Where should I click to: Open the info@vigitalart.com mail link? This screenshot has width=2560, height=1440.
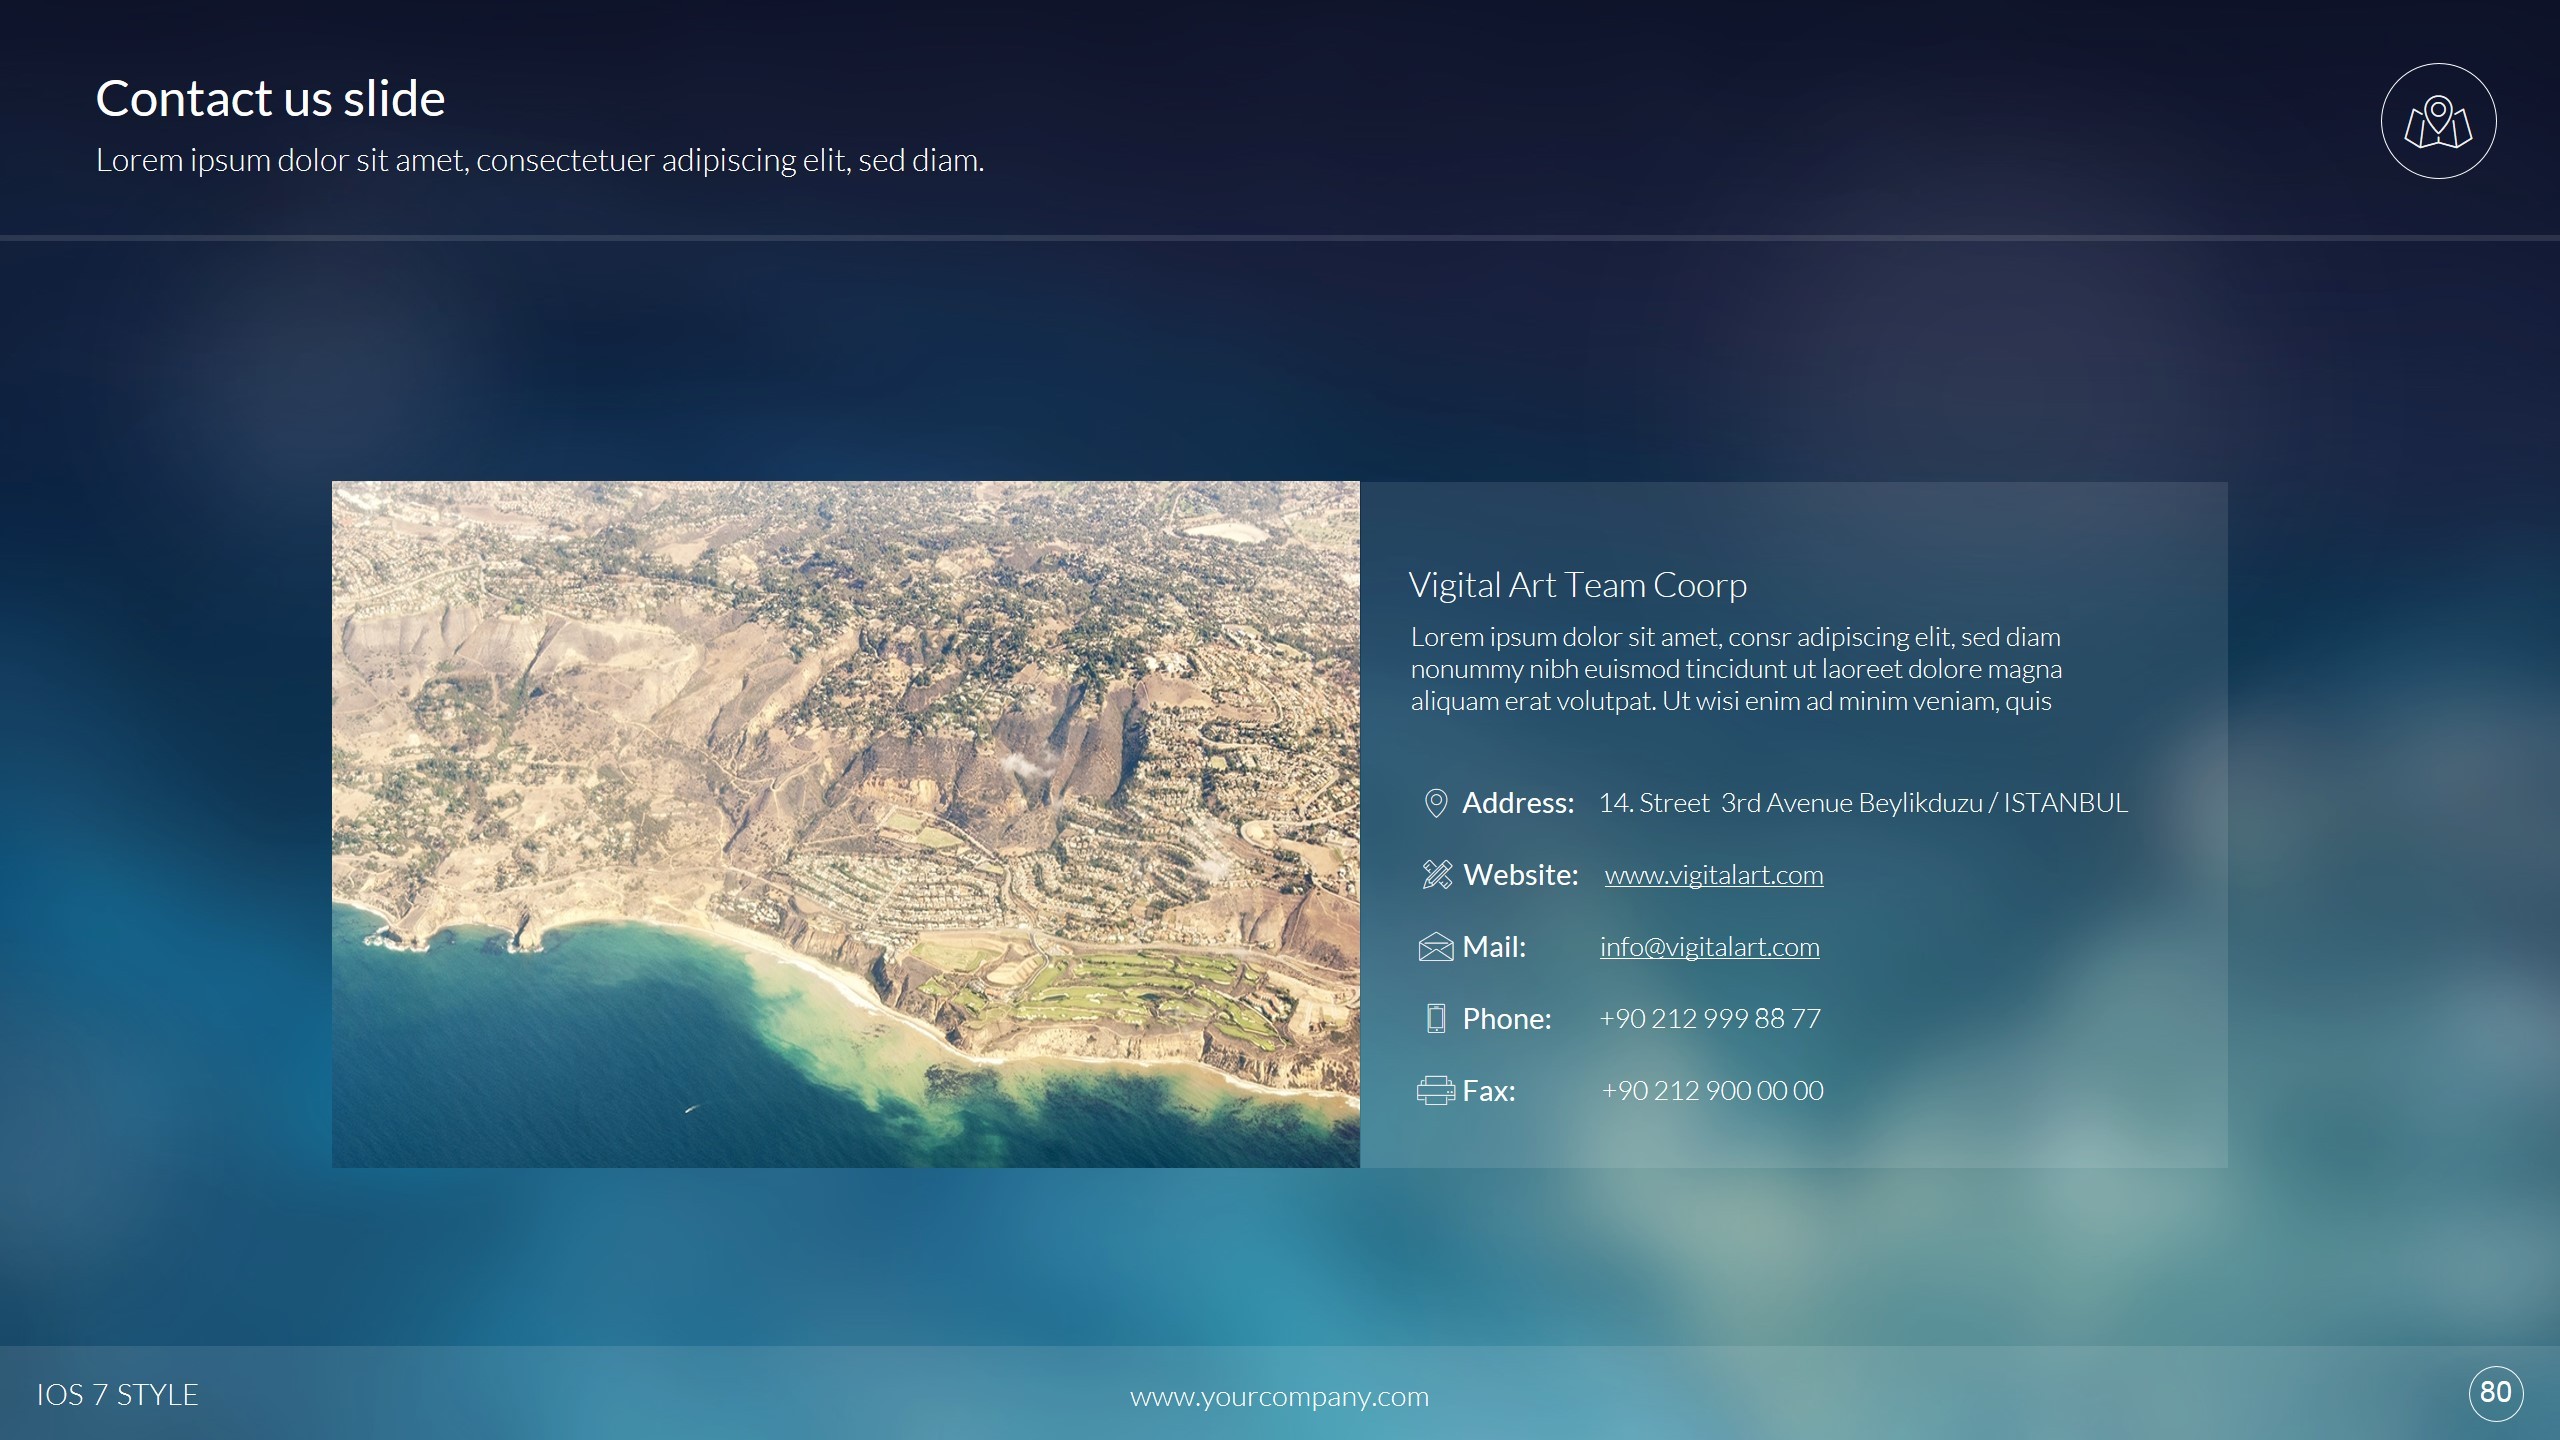tap(1709, 947)
